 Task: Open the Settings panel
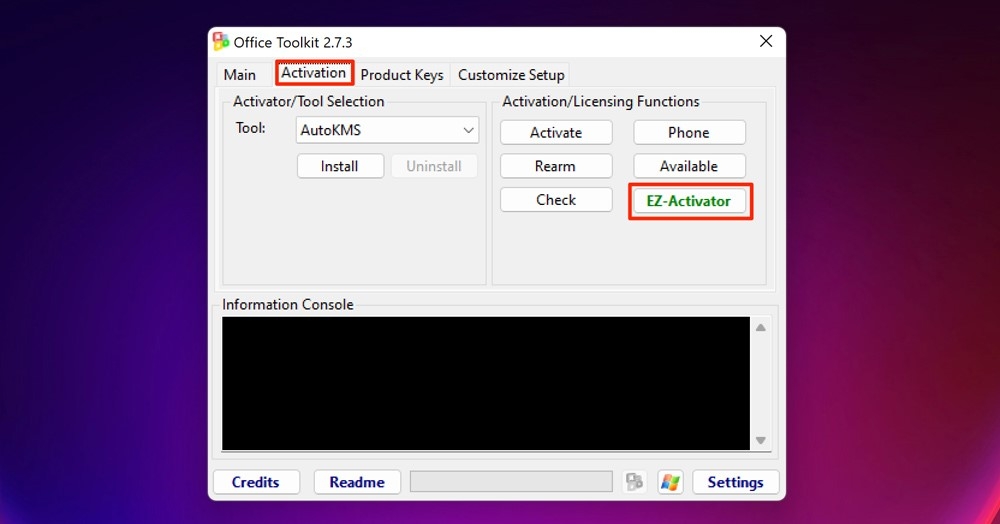coord(735,482)
